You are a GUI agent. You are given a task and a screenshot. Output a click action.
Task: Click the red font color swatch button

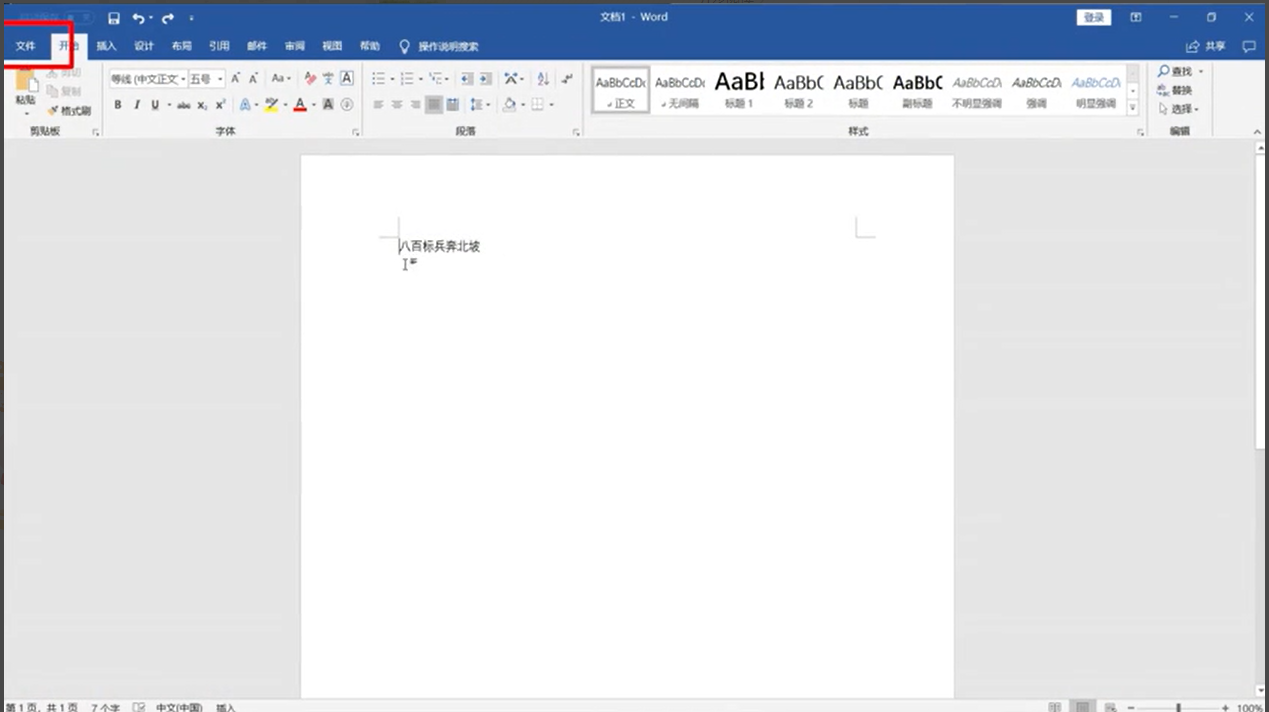coord(299,105)
